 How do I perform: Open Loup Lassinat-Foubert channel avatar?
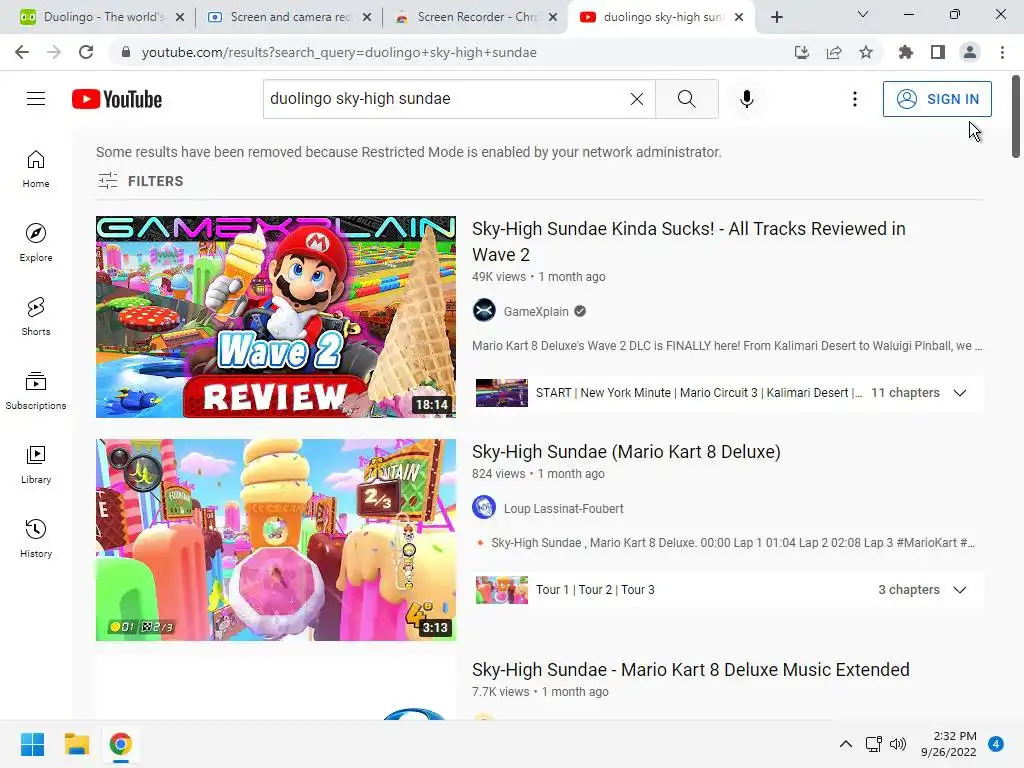(x=484, y=507)
